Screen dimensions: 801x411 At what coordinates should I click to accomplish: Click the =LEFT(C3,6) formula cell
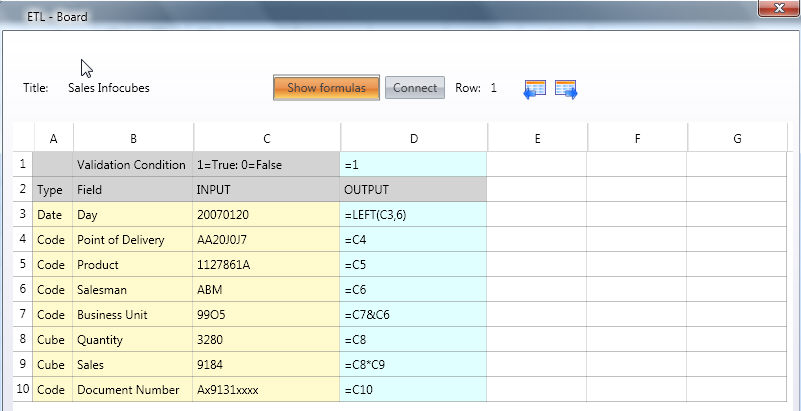[x=413, y=214]
